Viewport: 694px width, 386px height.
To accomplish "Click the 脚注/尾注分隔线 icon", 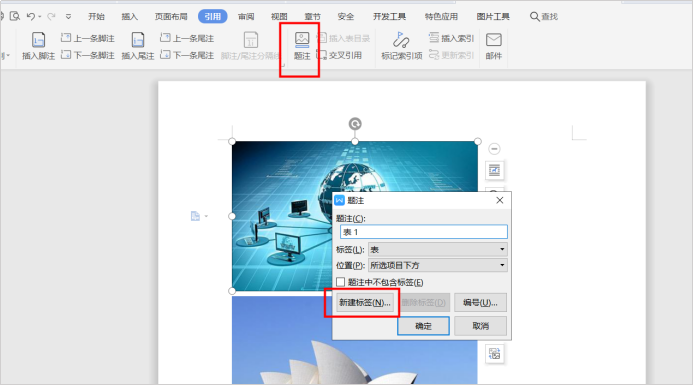I will [x=251, y=40].
